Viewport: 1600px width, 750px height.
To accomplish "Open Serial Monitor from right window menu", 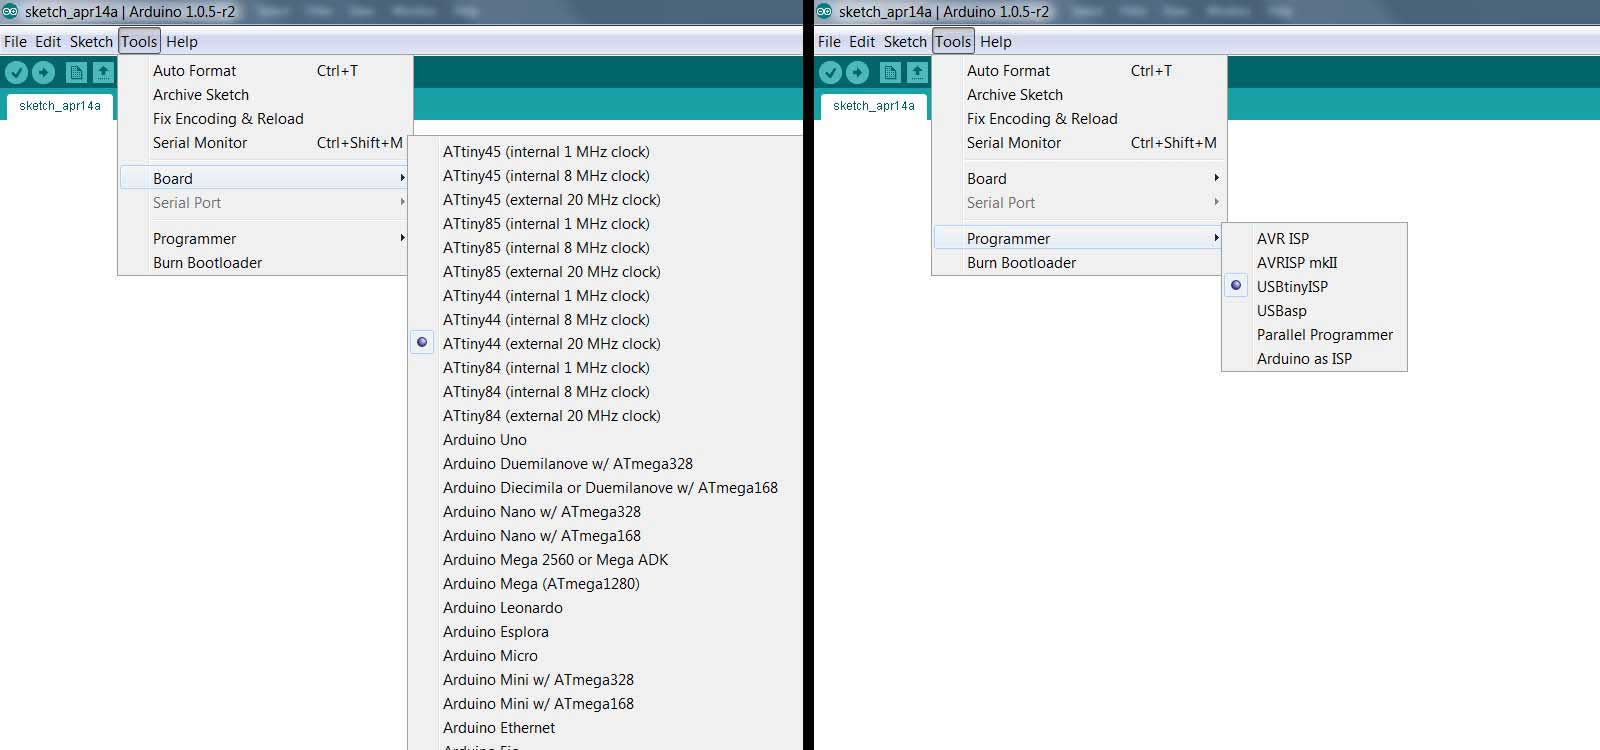I will (x=1078, y=143).
